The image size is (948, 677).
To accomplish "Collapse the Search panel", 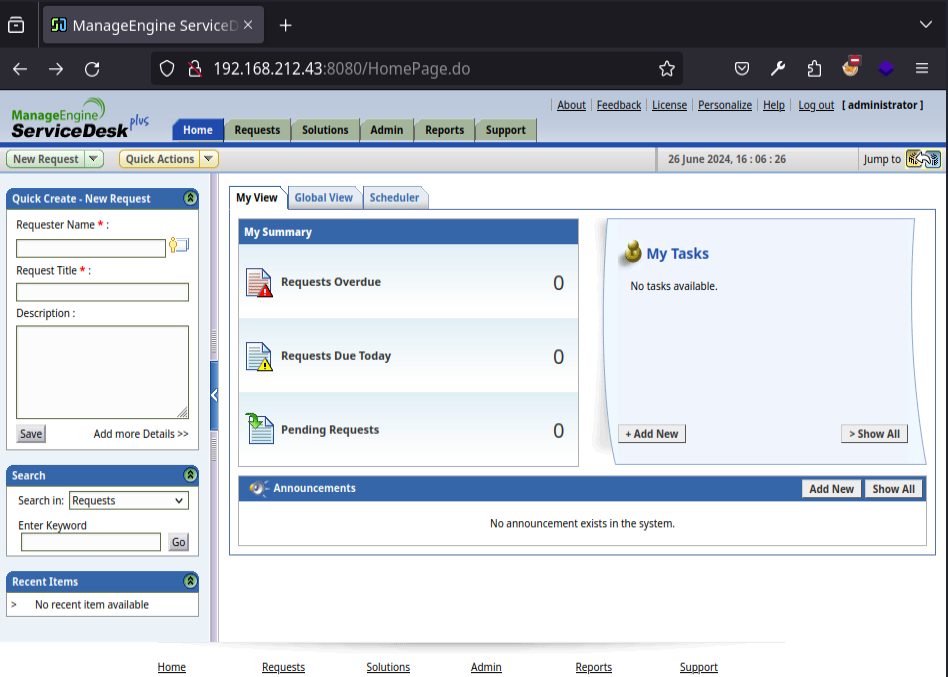I will (189, 475).
